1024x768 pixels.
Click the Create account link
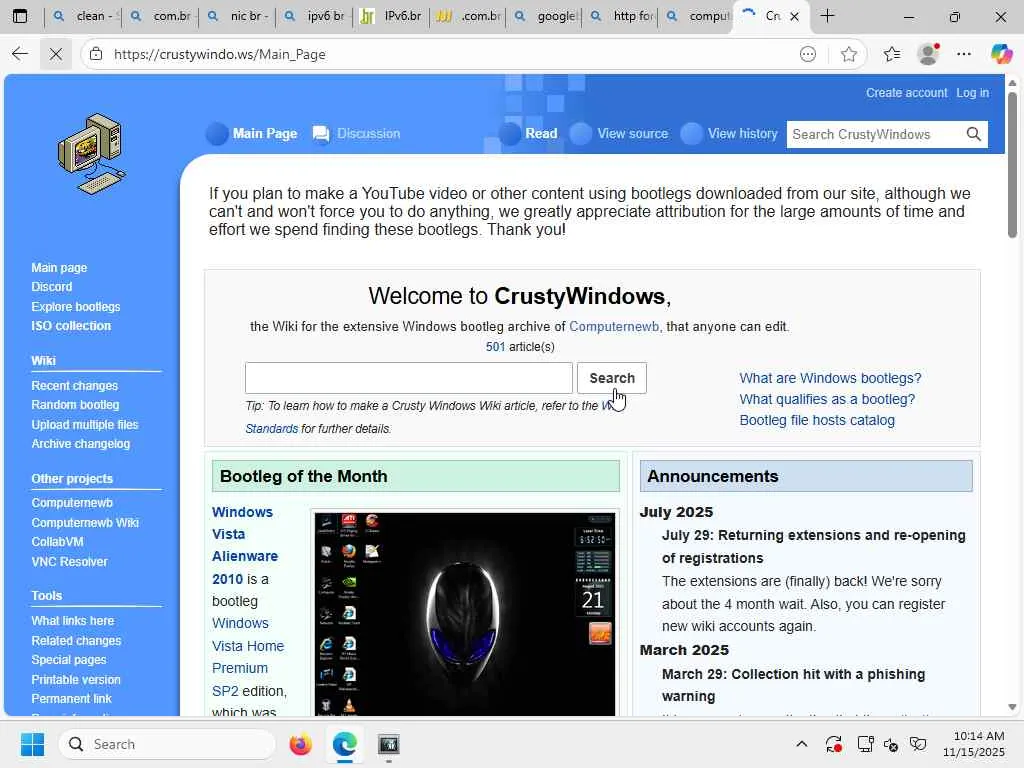[x=906, y=93]
